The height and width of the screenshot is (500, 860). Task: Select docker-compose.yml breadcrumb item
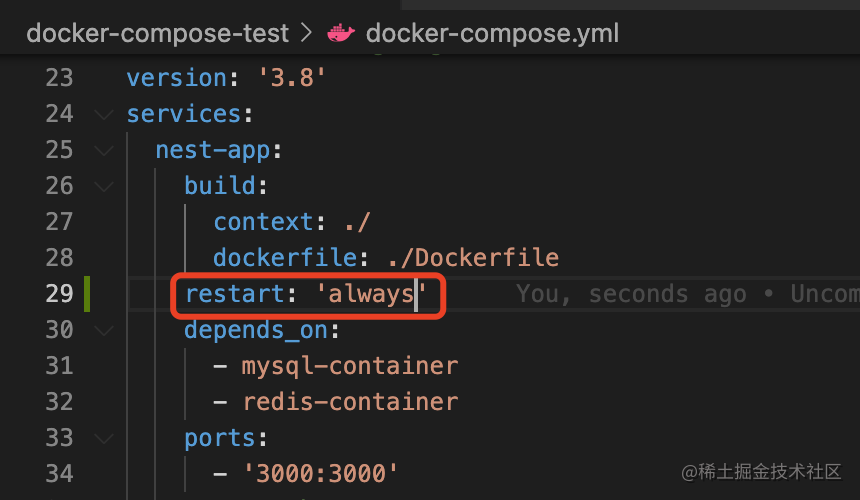(x=492, y=33)
